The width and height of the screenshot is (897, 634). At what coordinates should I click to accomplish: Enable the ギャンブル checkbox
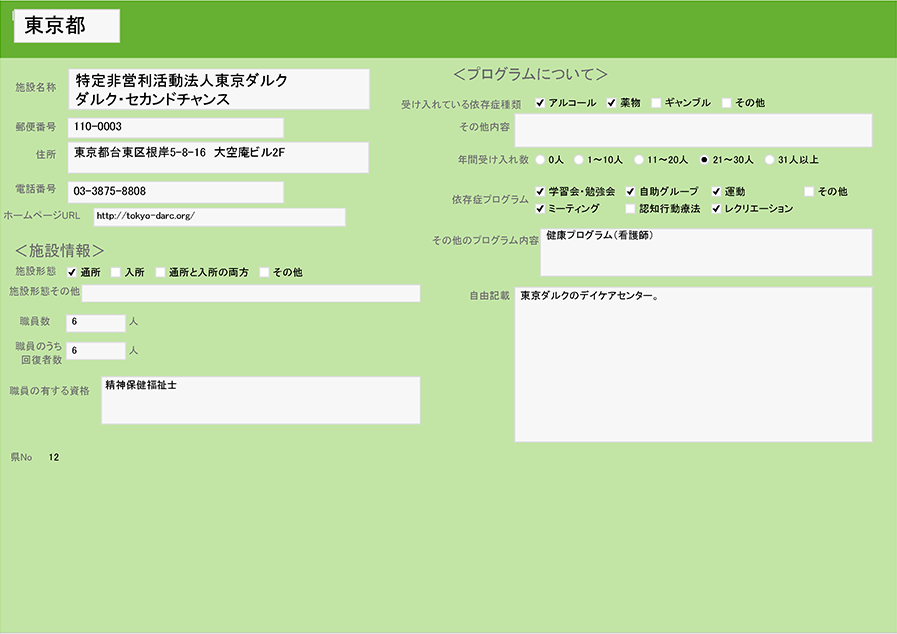coord(656,103)
